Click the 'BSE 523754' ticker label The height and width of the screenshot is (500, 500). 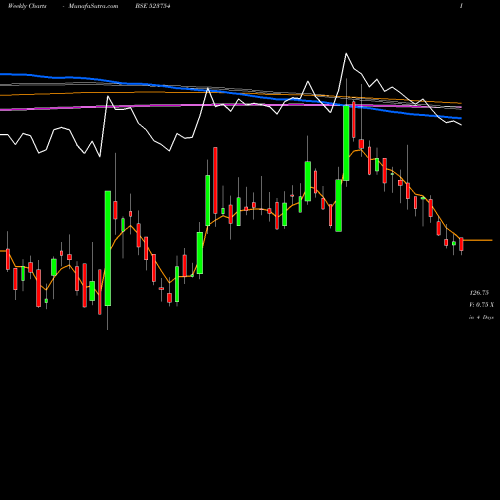click(x=153, y=6)
